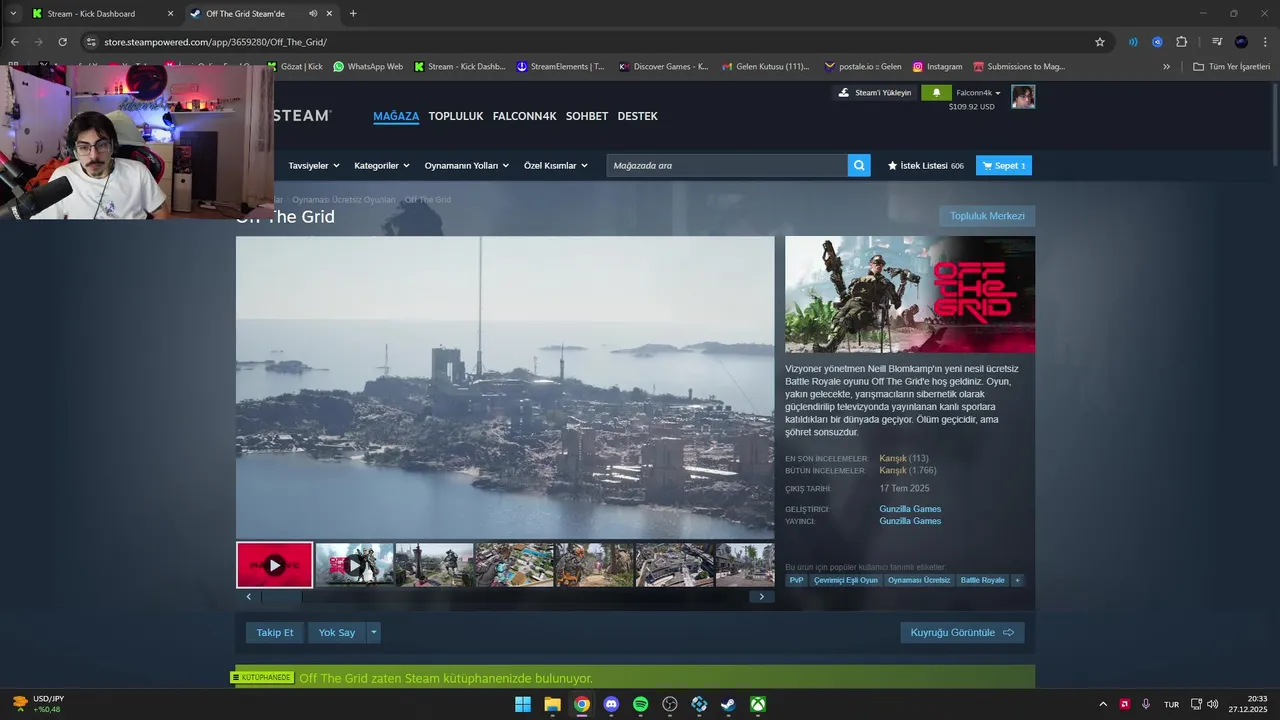Move the thumbnail strip to the right

[x=761, y=597]
